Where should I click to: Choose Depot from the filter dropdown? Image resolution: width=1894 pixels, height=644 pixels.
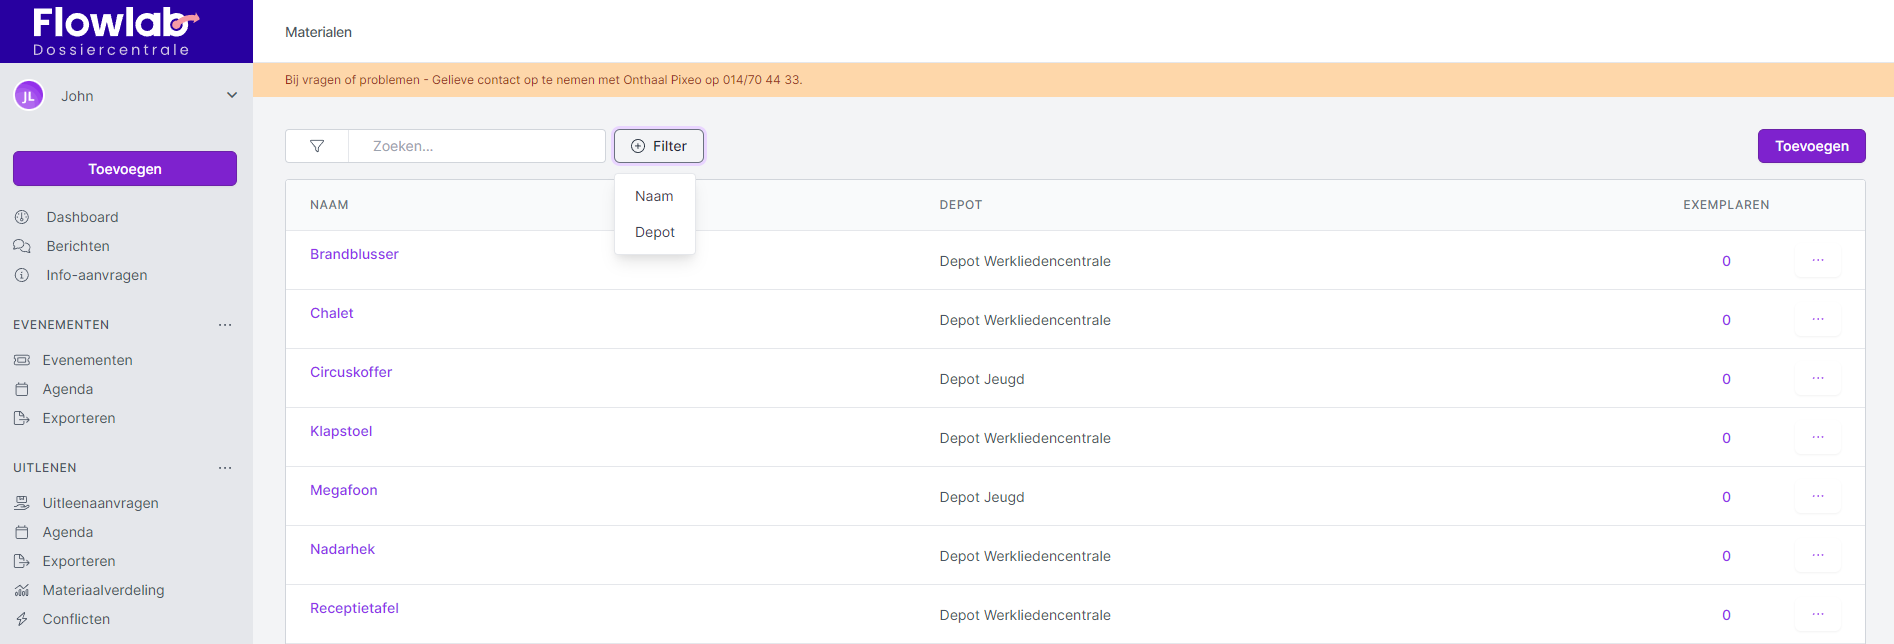coord(654,232)
